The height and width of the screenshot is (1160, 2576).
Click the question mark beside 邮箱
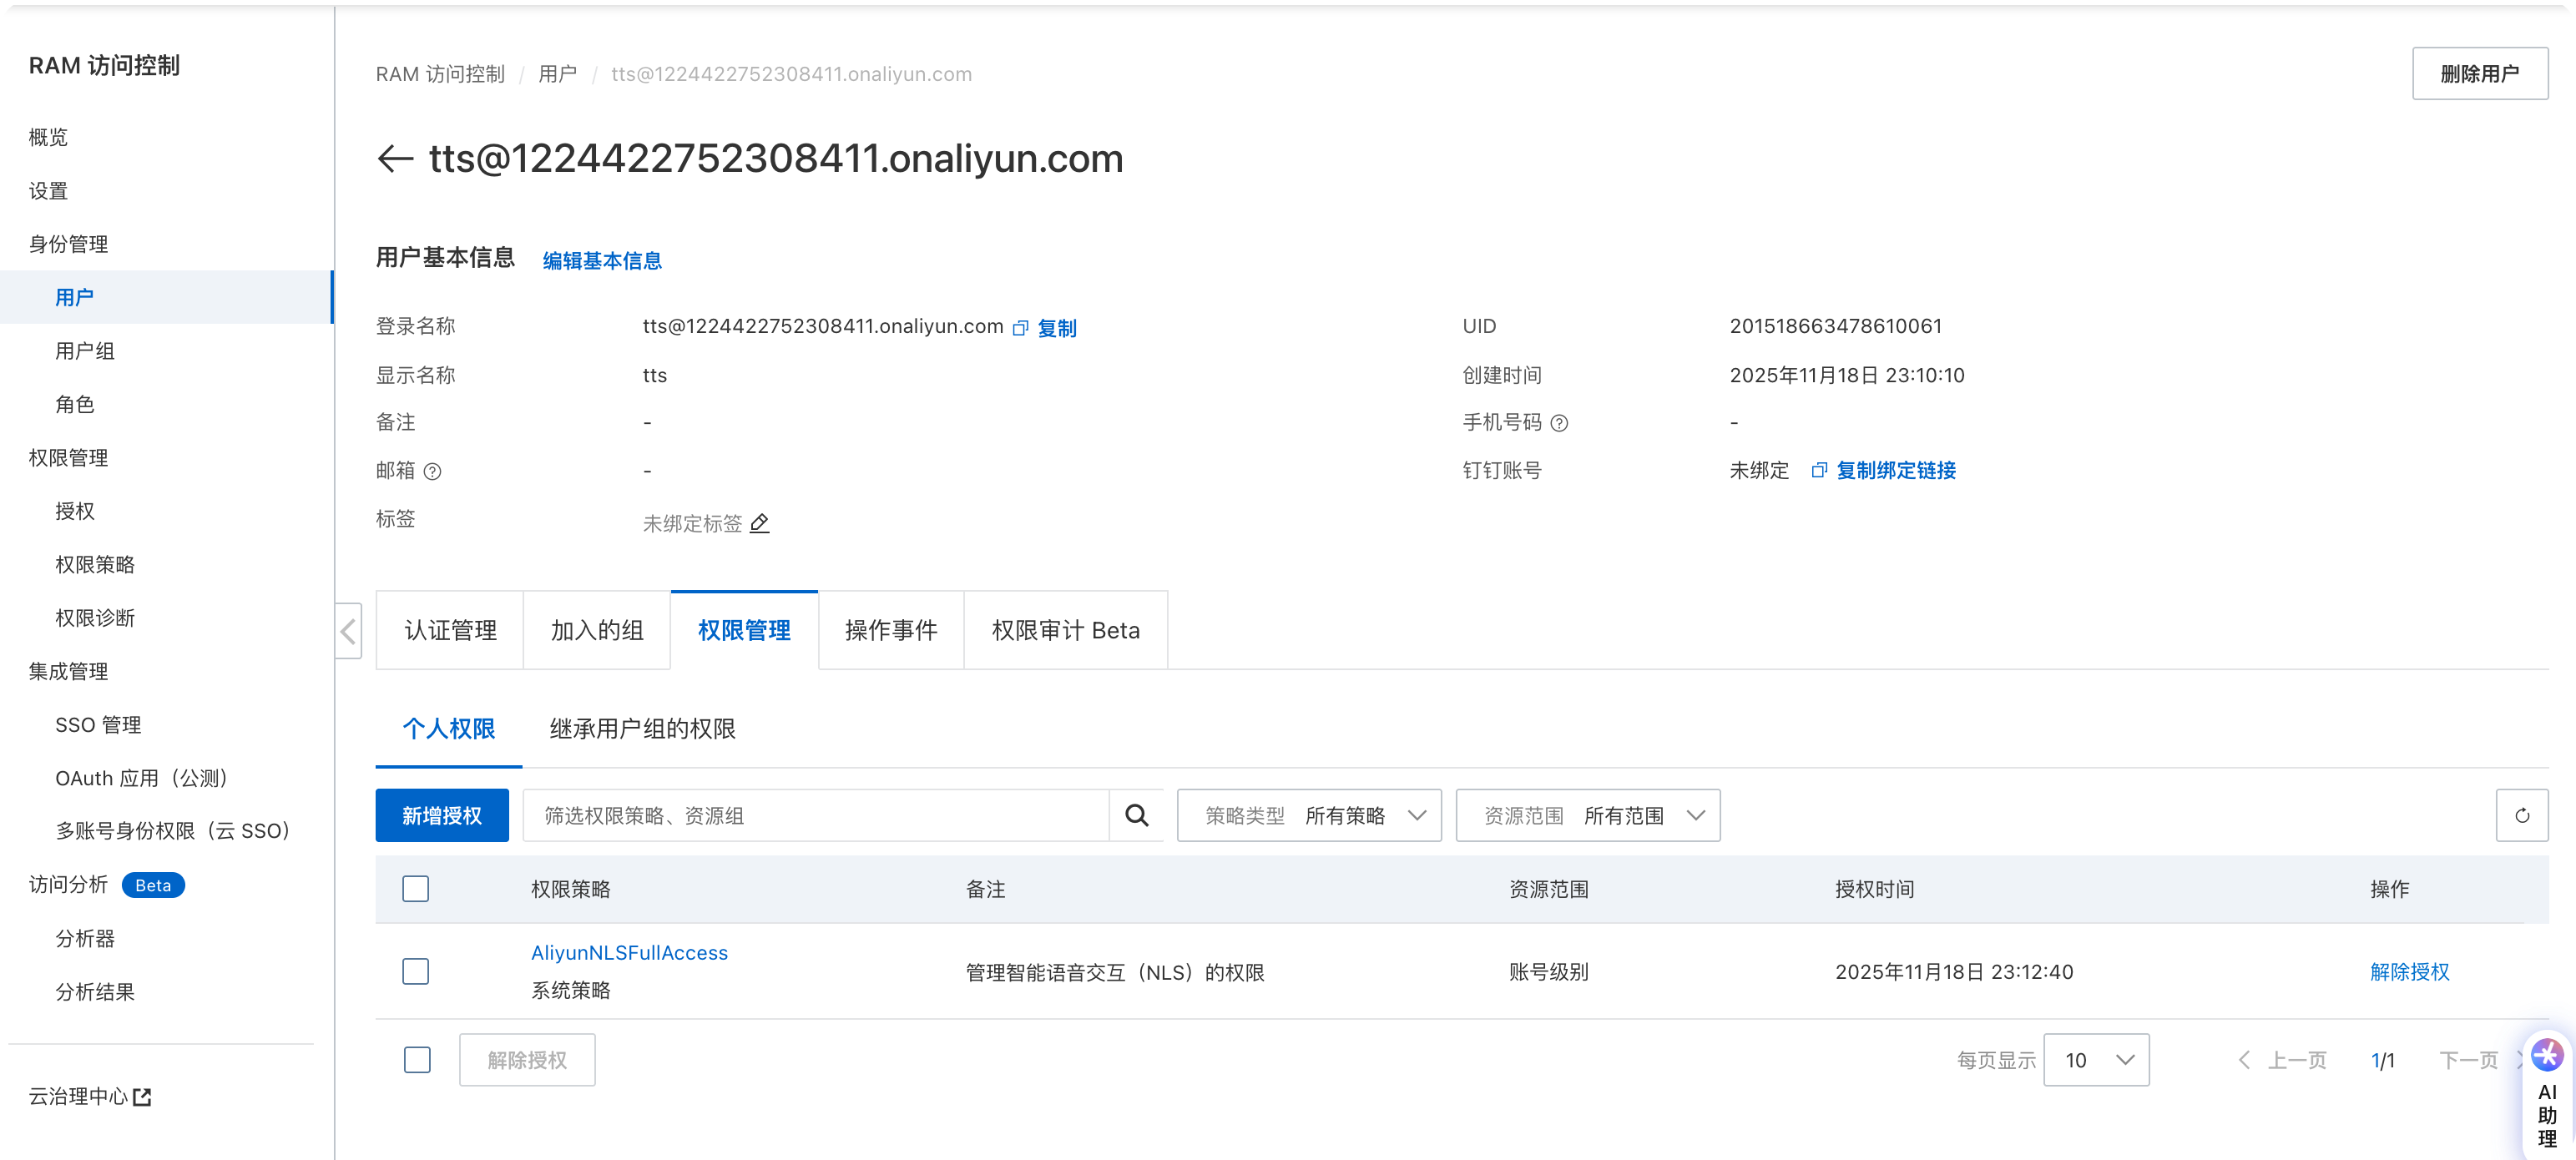pyautogui.click(x=434, y=471)
